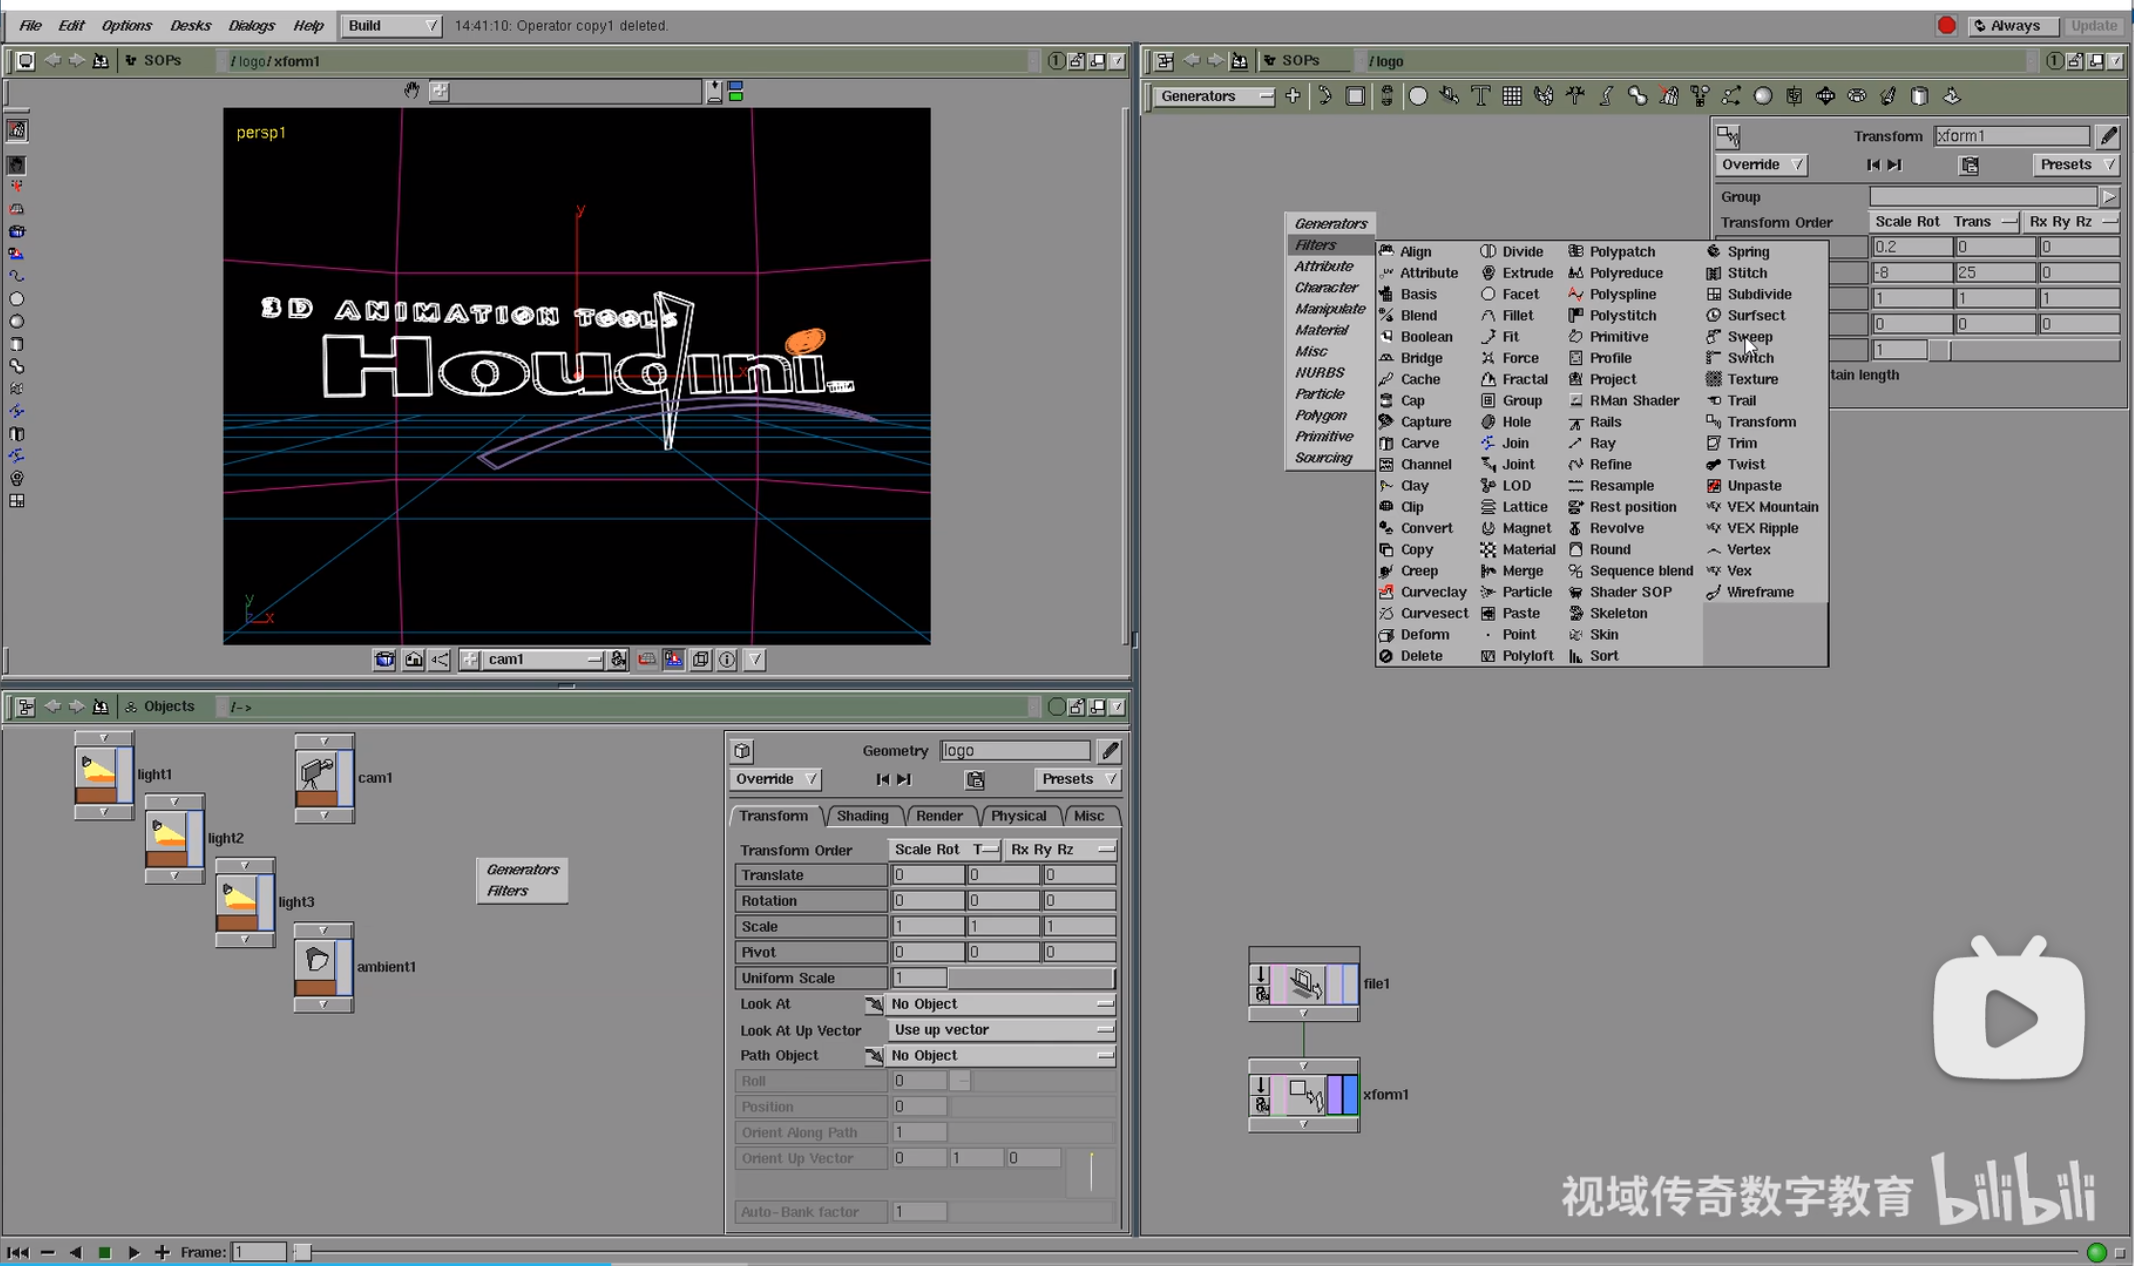Screen dimensions: 2134x1266
Task: Click the geometry cube icon in logo parameter pane
Action: click(742, 750)
